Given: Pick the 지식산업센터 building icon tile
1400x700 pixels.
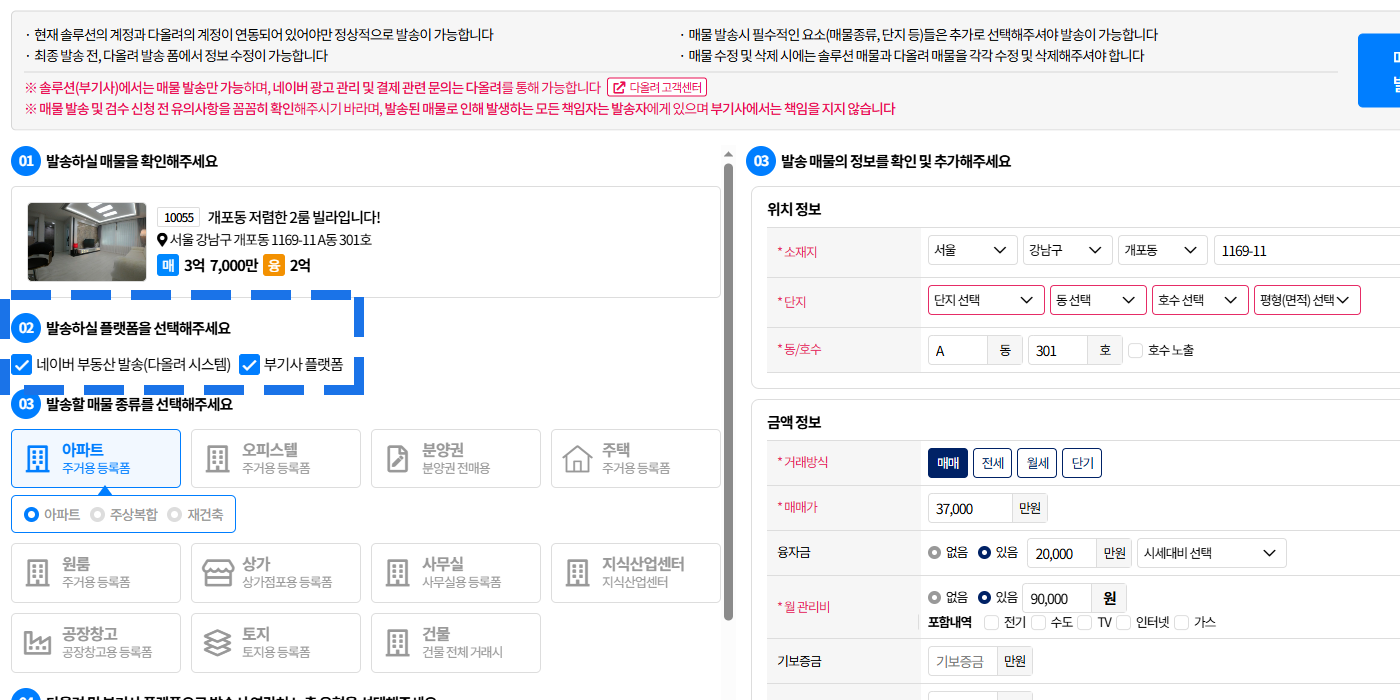Looking at the screenshot, I should pos(577,573).
